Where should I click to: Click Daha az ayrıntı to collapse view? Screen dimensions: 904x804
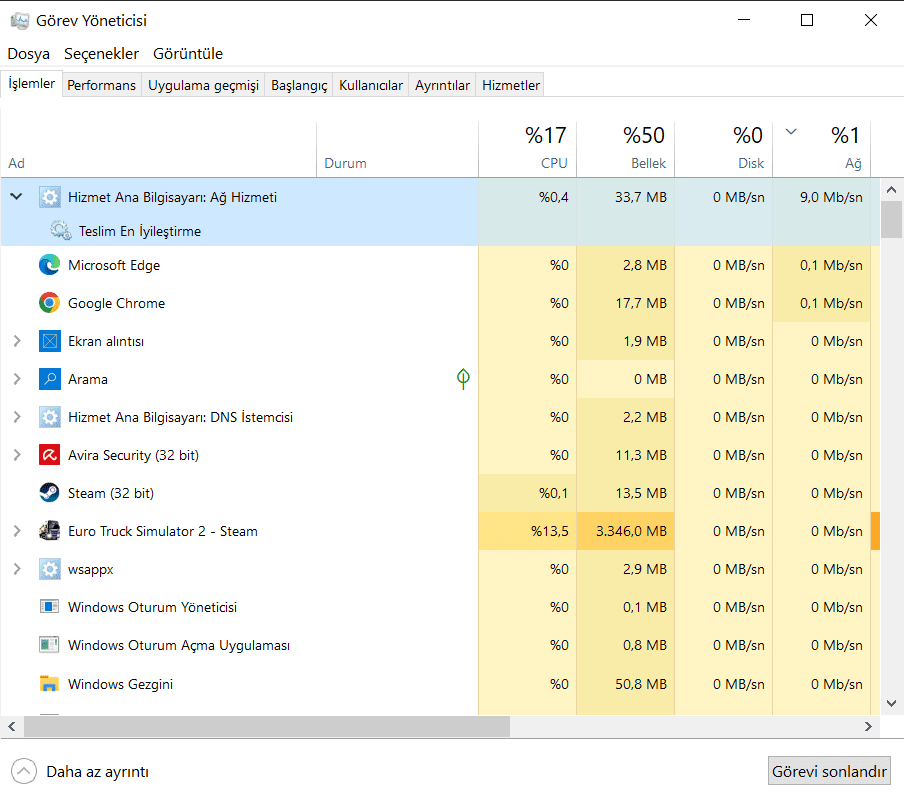[x=84, y=771]
